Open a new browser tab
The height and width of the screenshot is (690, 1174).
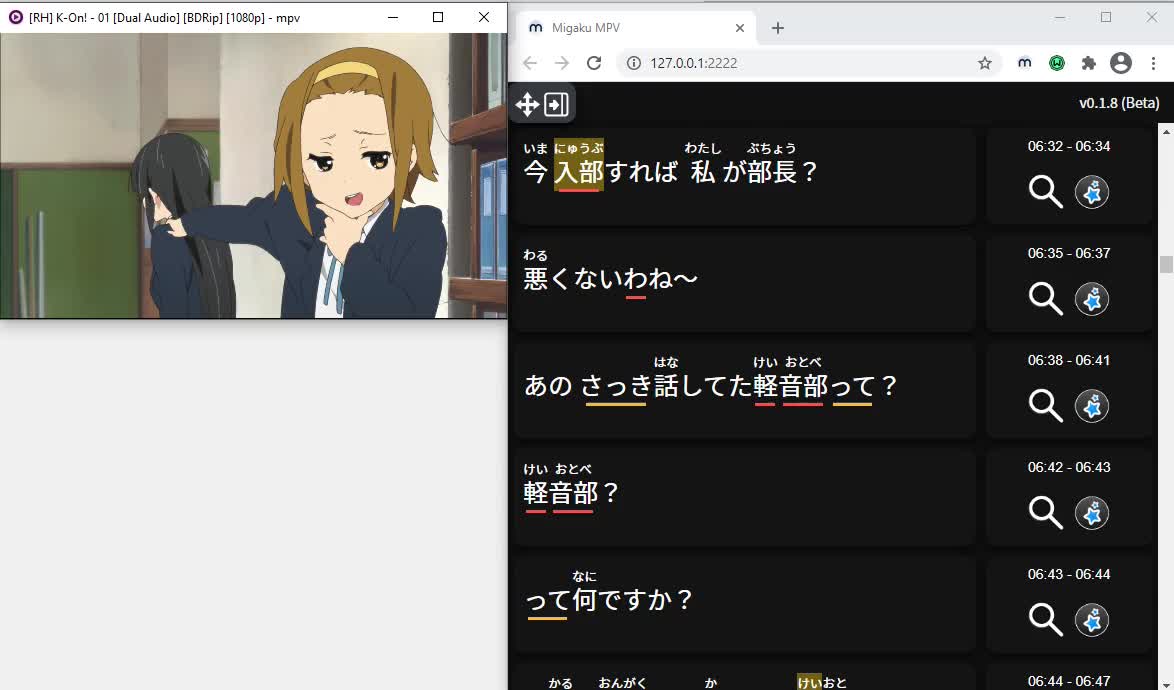[x=778, y=28]
